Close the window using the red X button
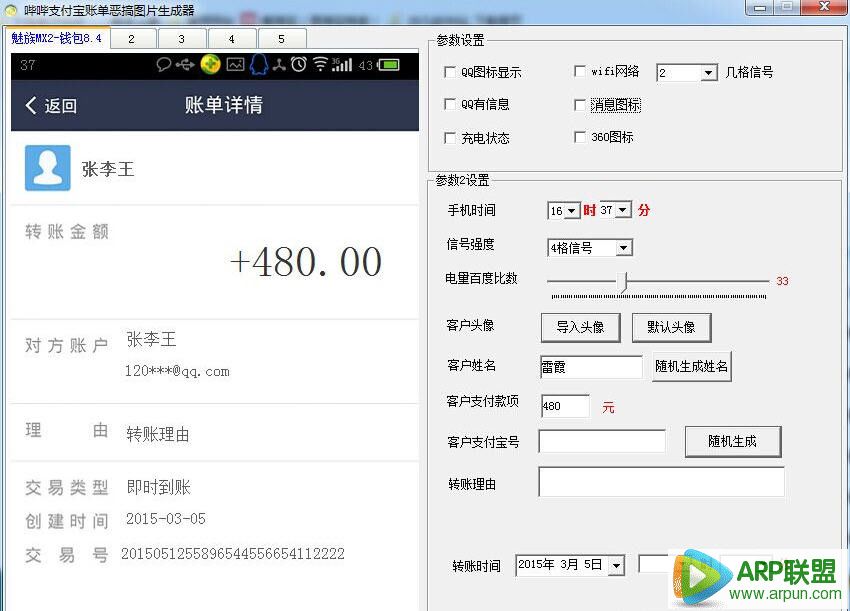The height and width of the screenshot is (611, 850). pos(825,7)
